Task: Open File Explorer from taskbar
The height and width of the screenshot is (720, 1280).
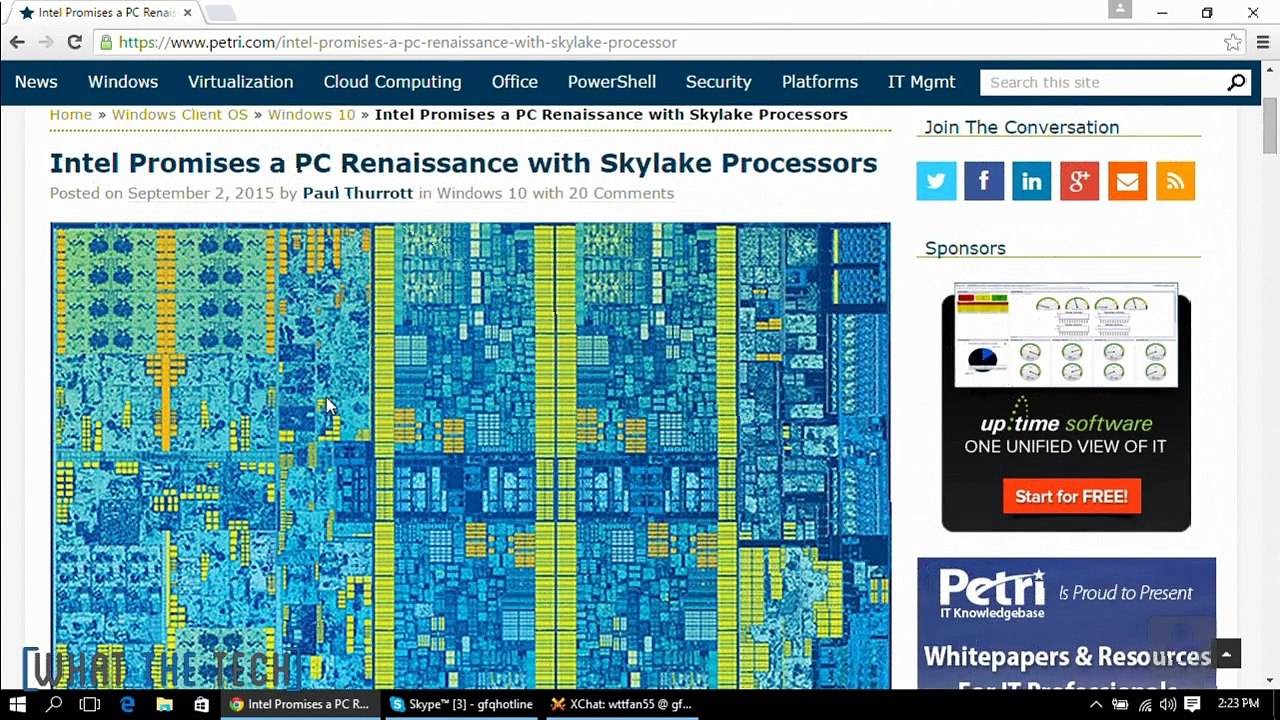Action: tap(165, 704)
